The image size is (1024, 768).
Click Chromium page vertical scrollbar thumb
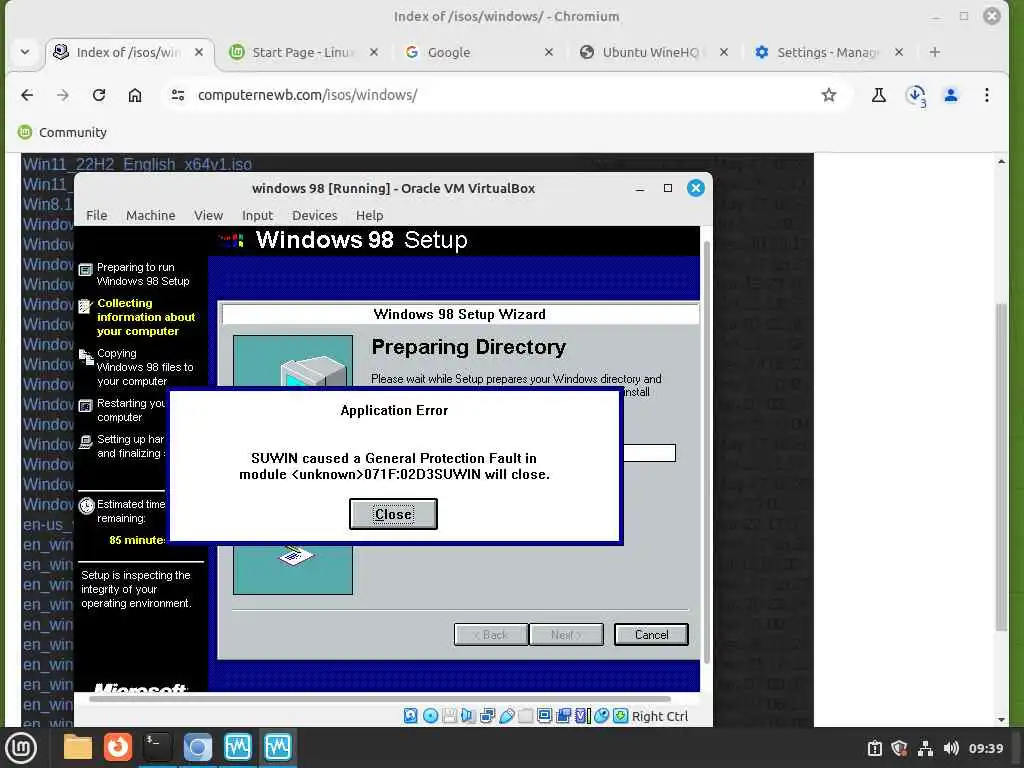pyautogui.click(x=1001, y=467)
